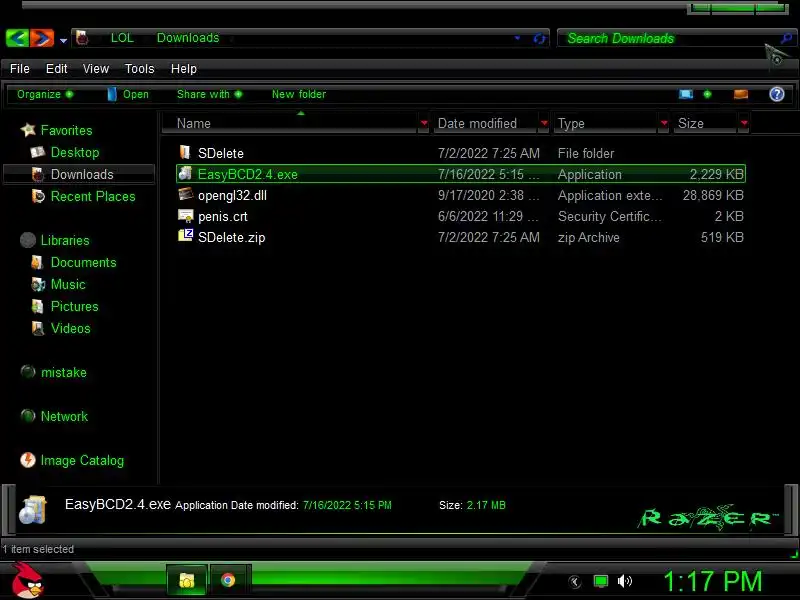Screen dimensions: 800x600
Task: Click the Open toolbar button
Action: tap(128, 94)
